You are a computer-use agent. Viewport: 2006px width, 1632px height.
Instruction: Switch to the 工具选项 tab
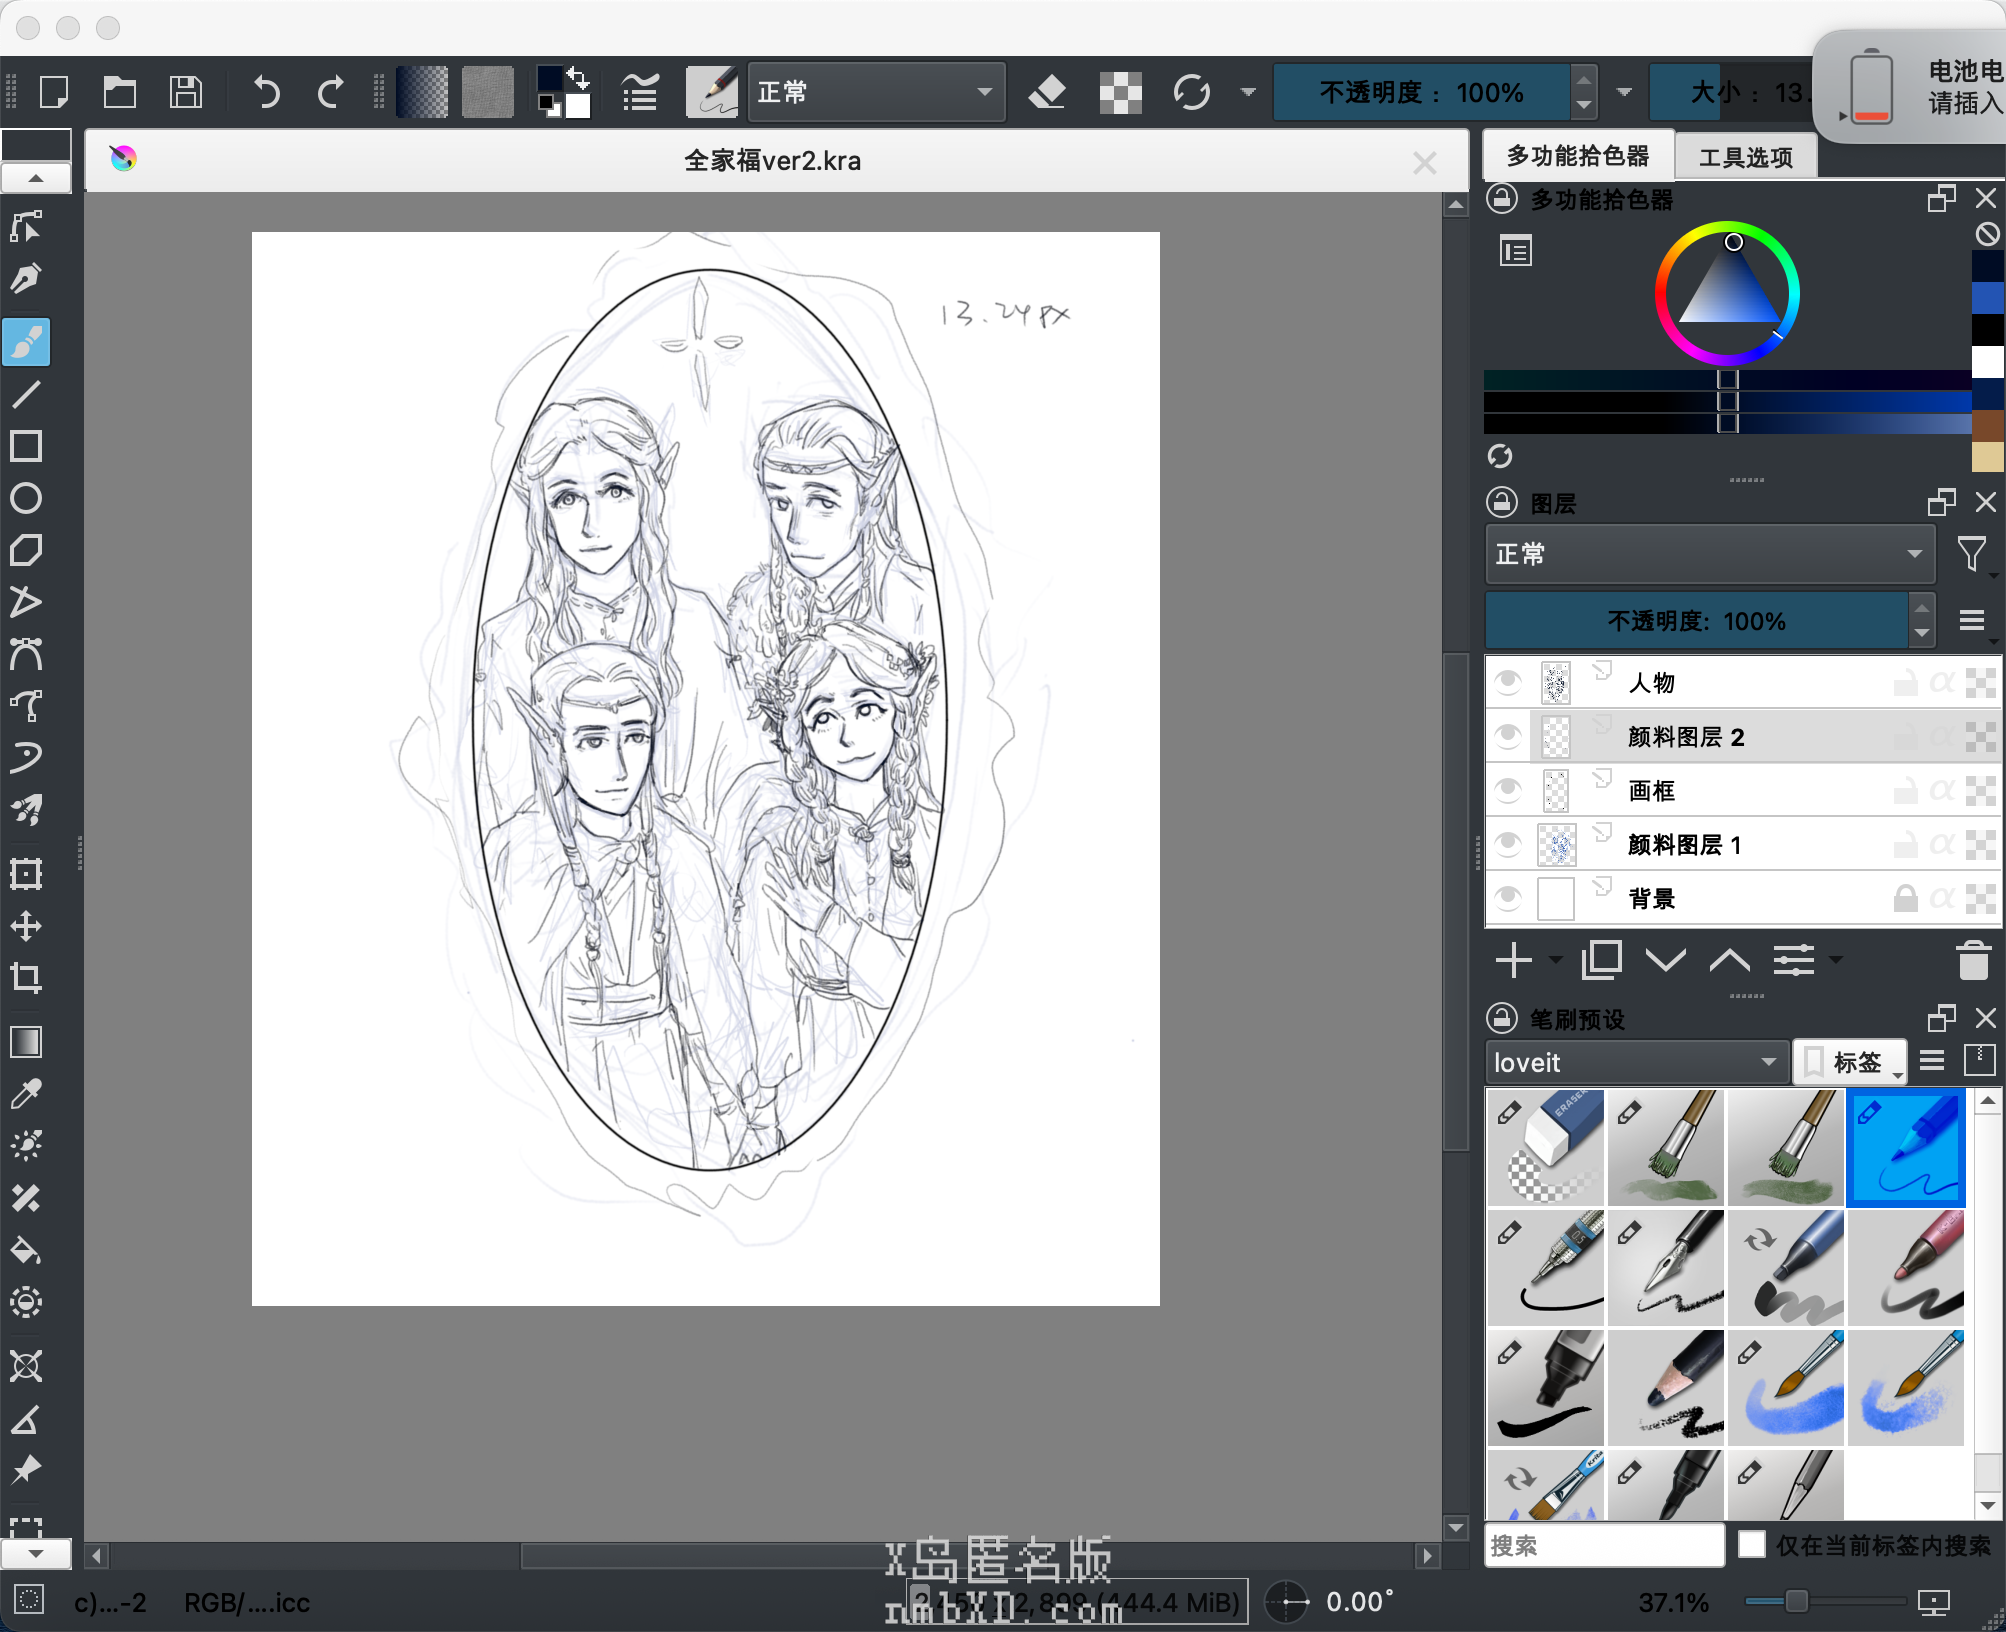[x=1745, y=157]
